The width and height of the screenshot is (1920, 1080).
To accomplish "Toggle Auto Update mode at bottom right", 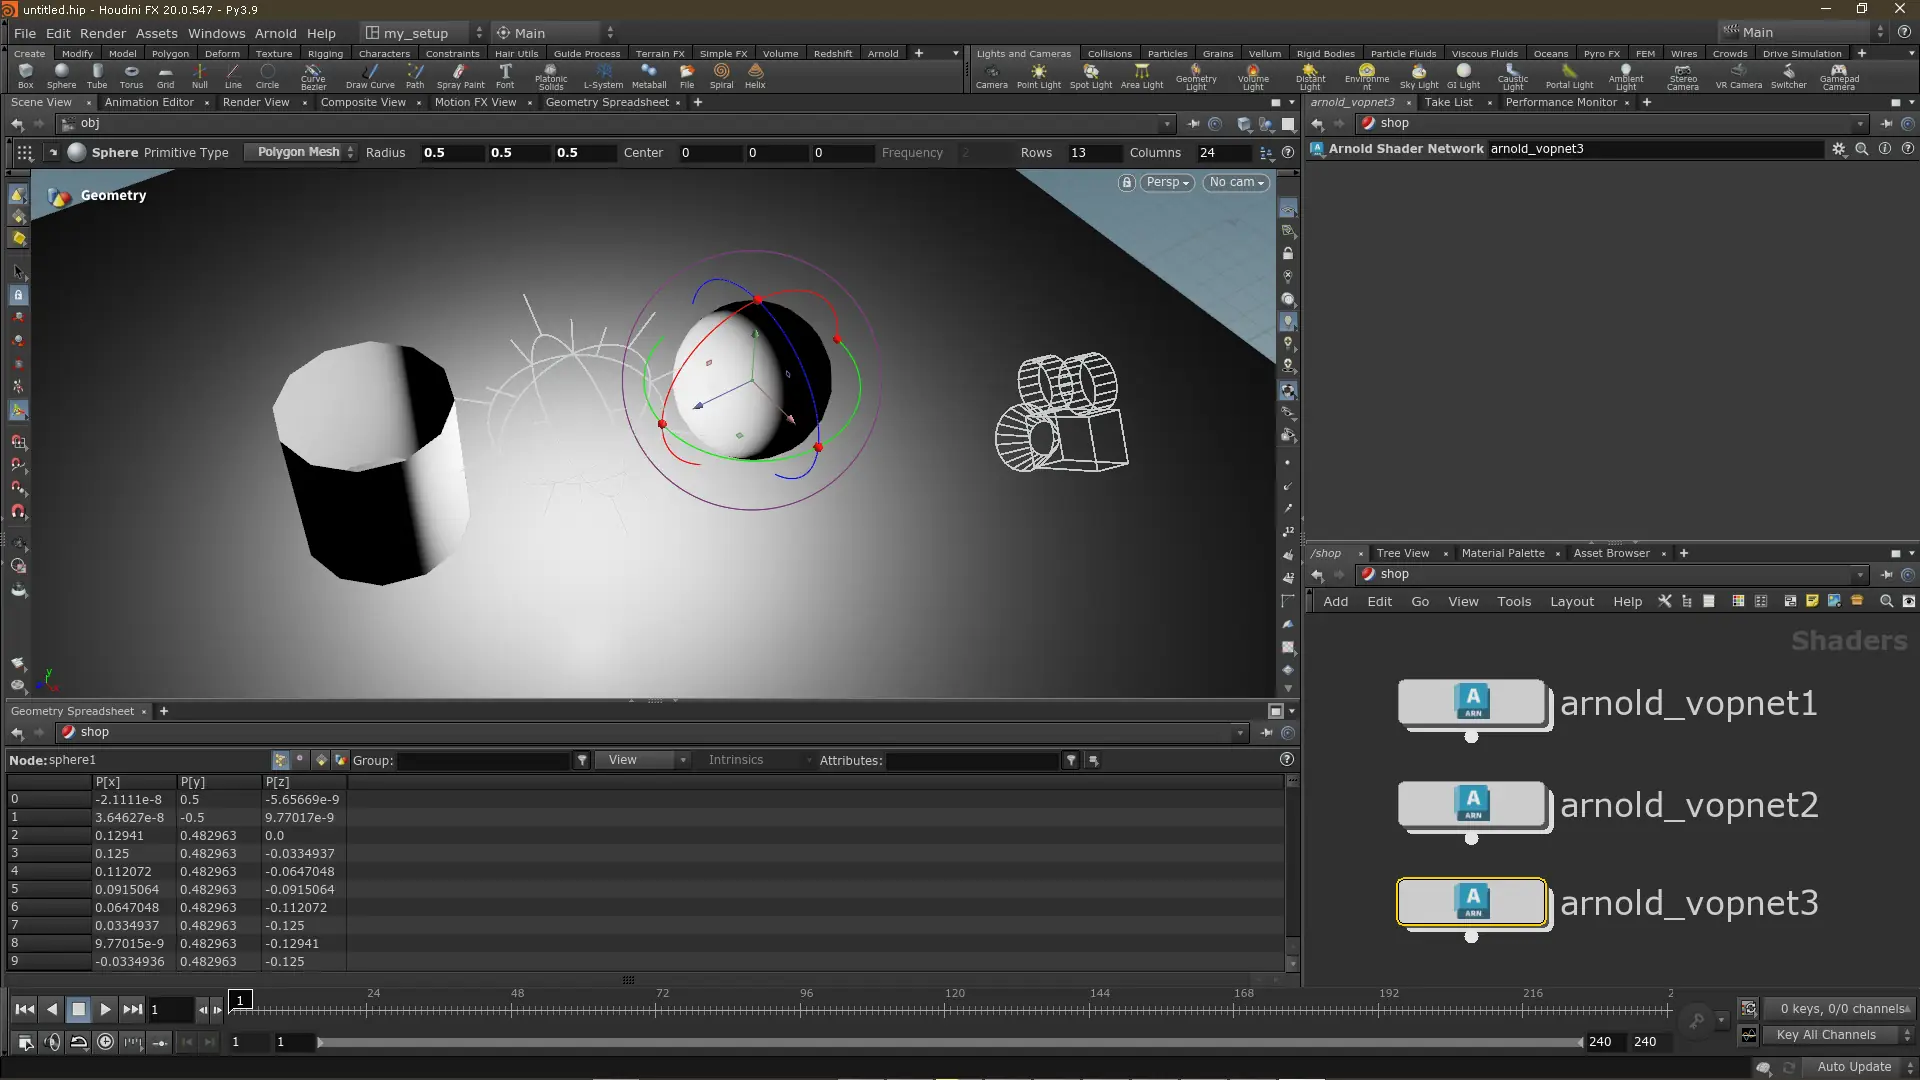I will coord(1853,1067).
